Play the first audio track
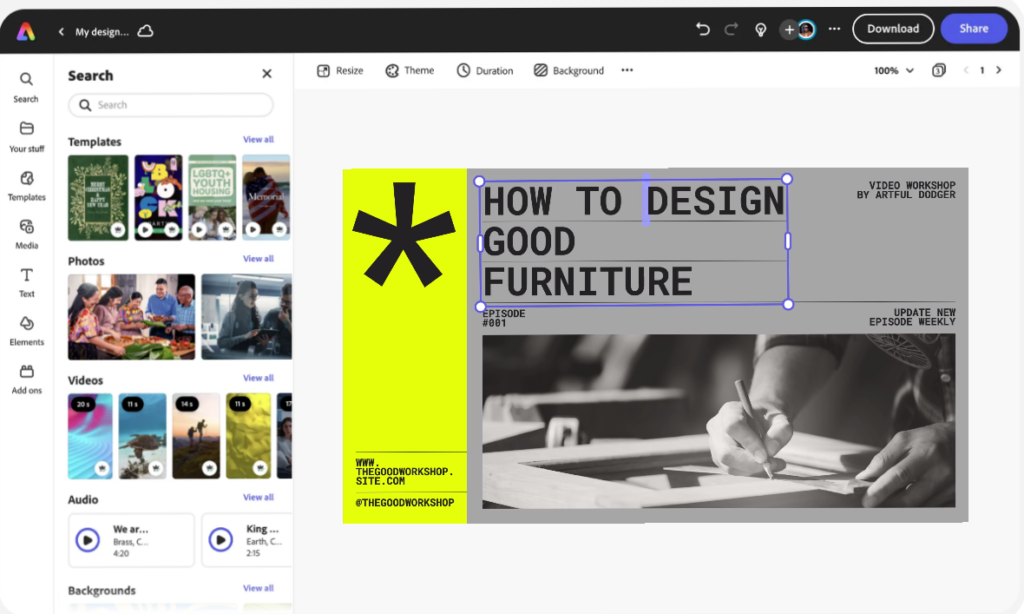This screenshot has width=1024, height=614. click(x=88, y=540)
